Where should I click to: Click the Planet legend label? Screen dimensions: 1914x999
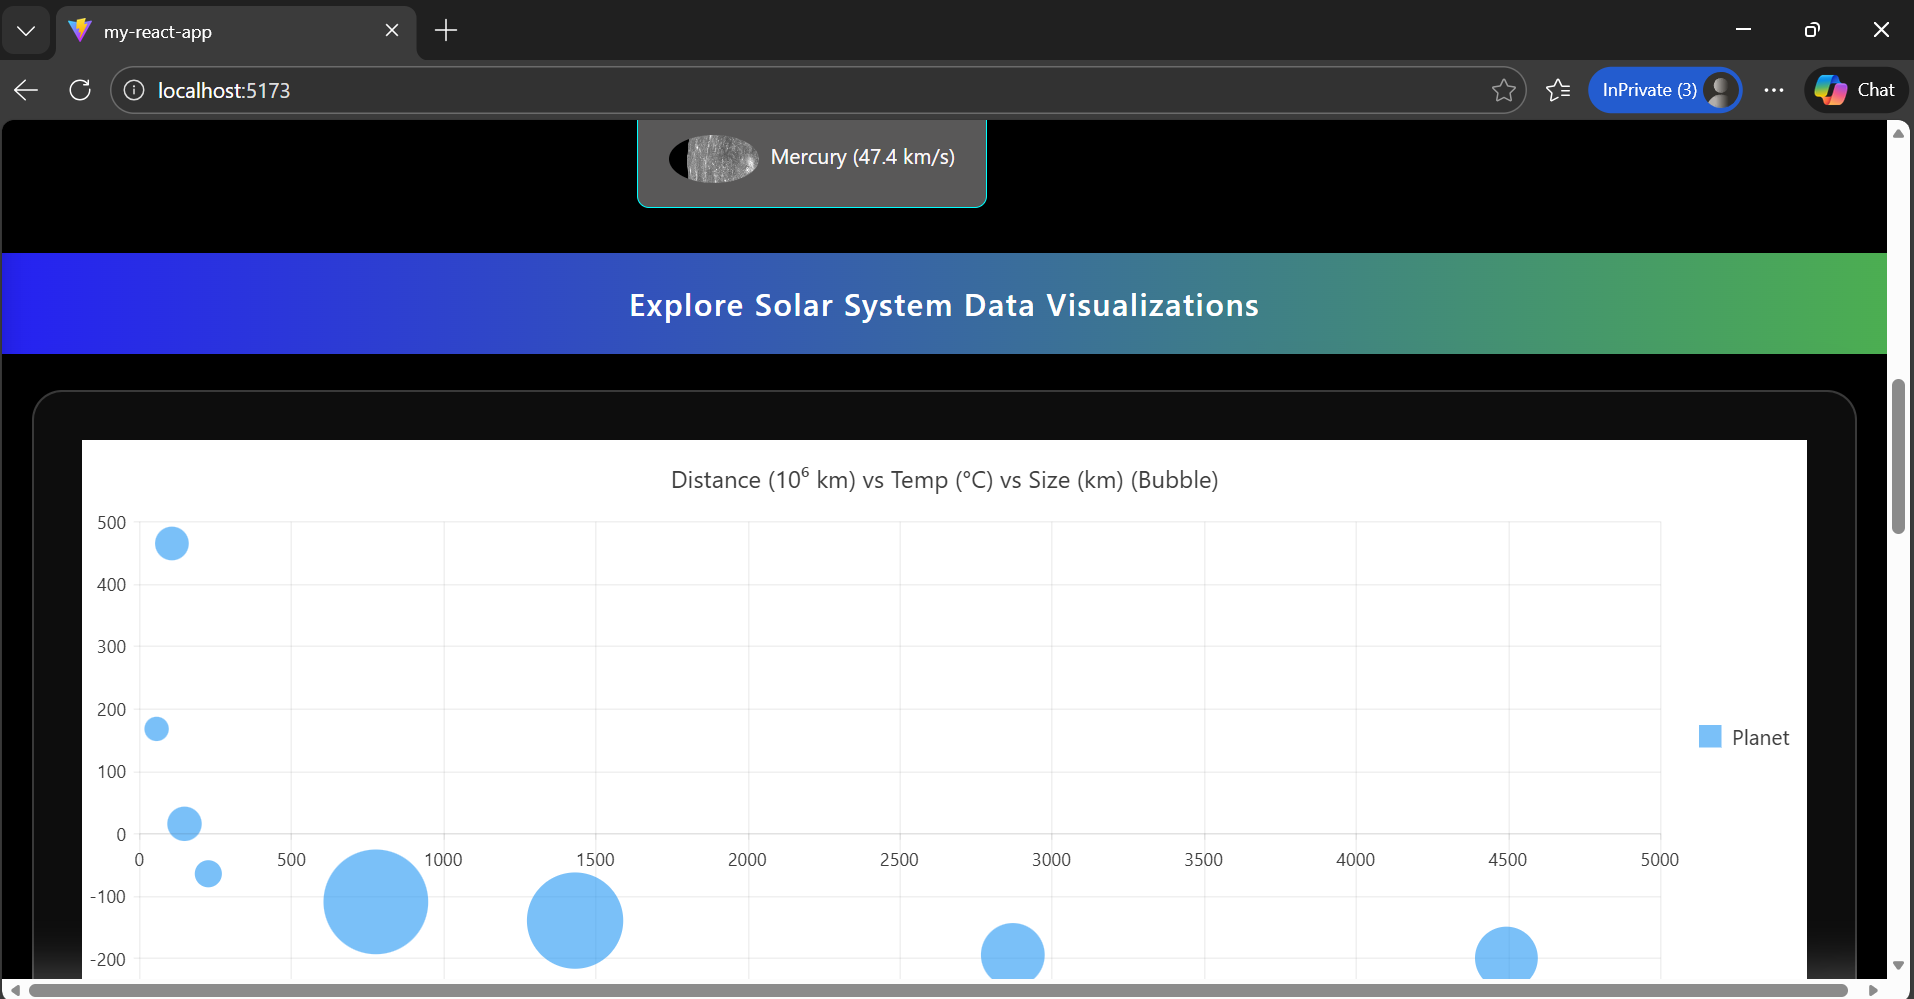coord(1760,738)
